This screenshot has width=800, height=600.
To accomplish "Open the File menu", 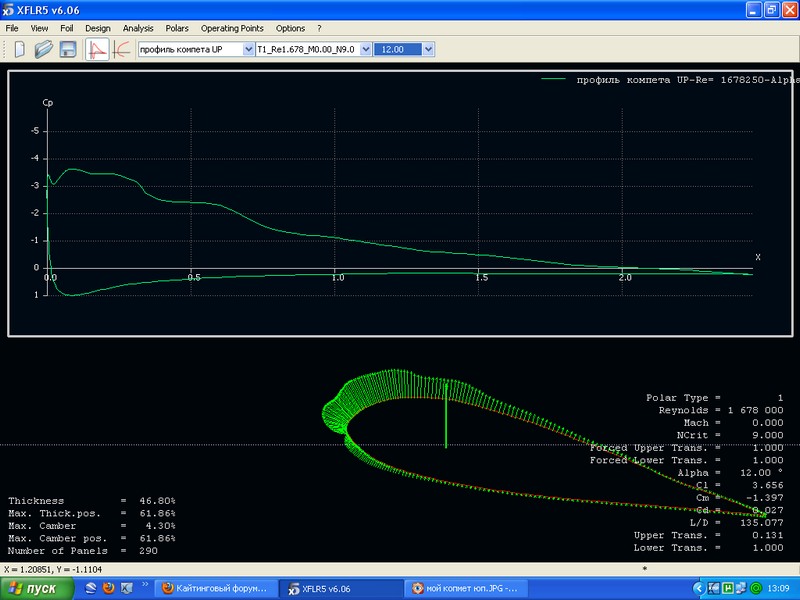I will [x=13, y=29].
